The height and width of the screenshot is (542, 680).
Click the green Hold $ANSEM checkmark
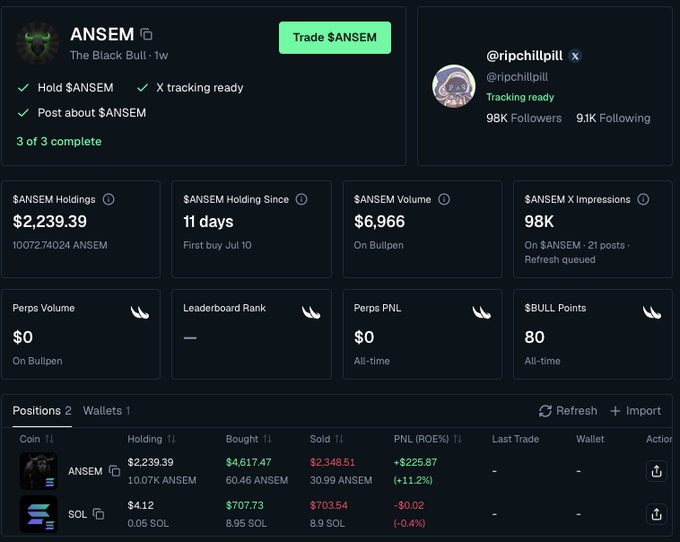point(23,88)
